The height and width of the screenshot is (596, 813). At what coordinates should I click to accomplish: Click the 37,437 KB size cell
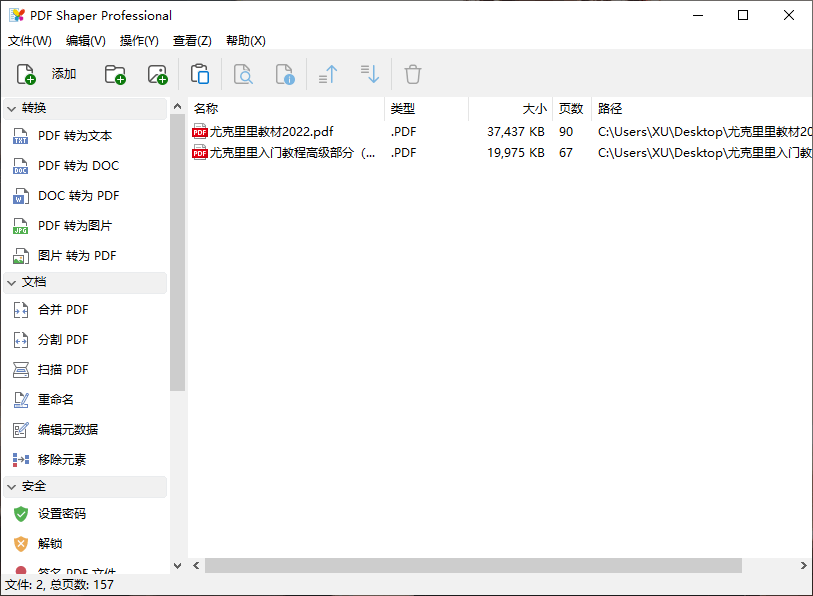click(x=515, y=132)
